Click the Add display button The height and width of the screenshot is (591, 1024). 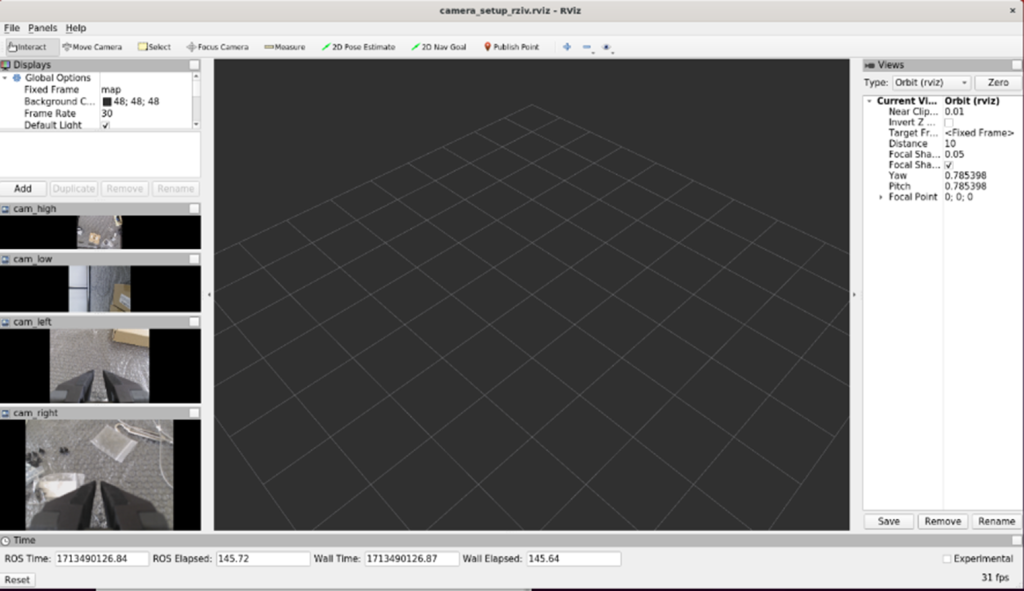click(x=23, y=188)
